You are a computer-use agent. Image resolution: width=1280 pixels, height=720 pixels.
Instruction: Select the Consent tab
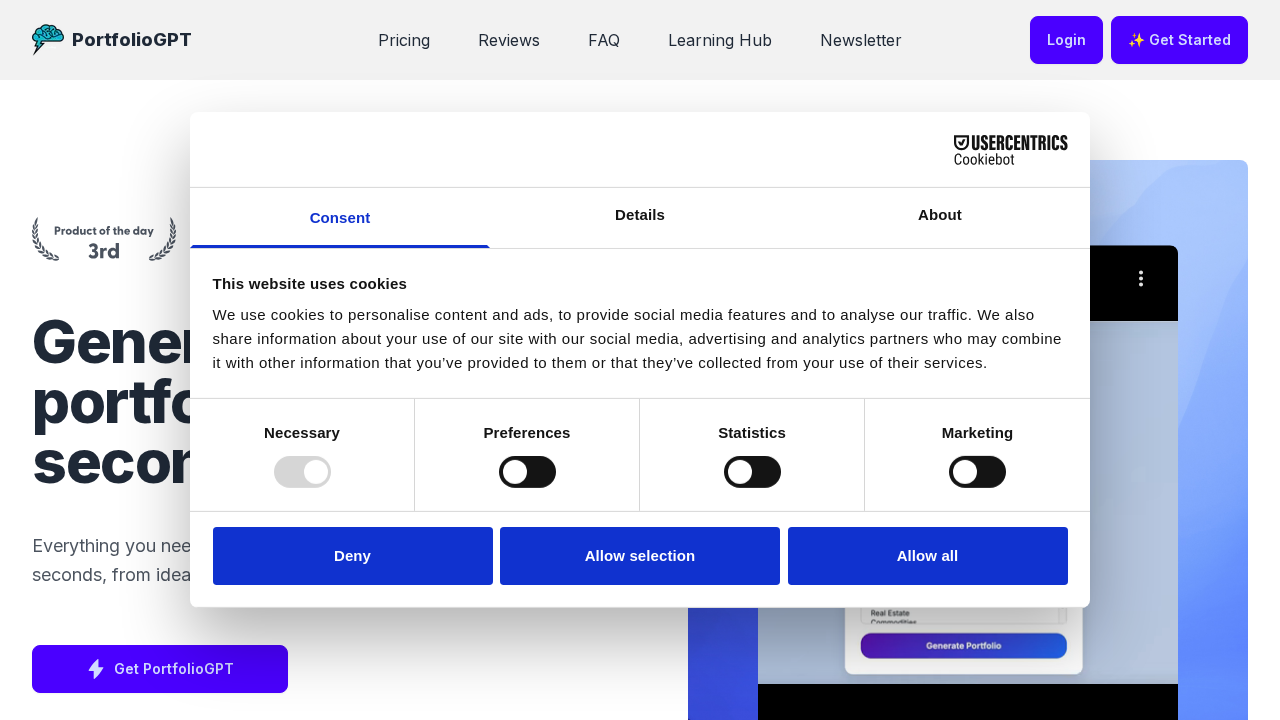[x=340, y=218]
